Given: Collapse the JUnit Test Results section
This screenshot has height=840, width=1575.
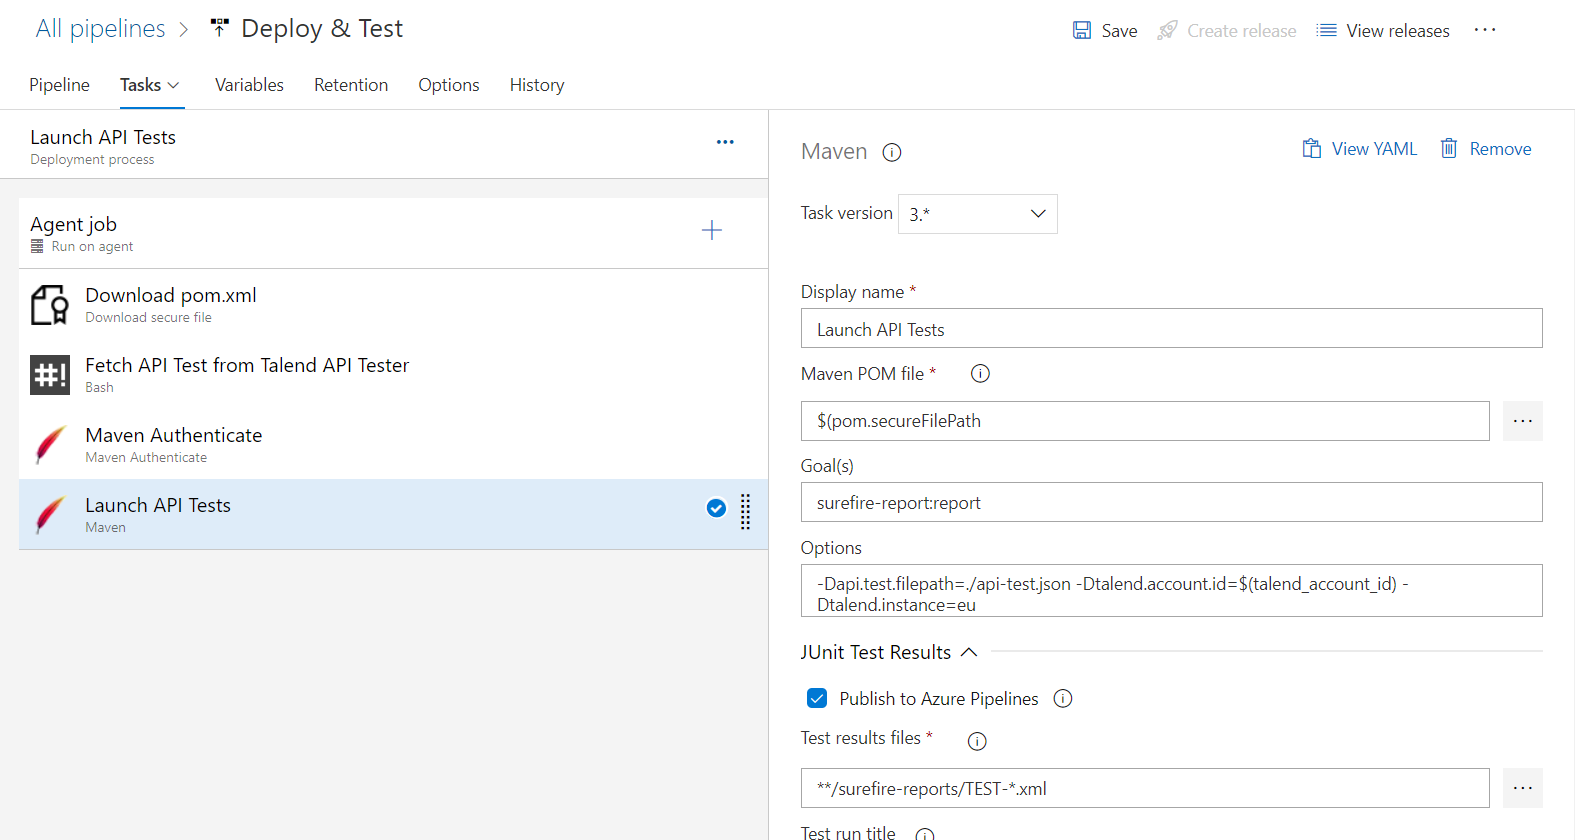Looking at the screenshot, I should click(x=968, y=652).
